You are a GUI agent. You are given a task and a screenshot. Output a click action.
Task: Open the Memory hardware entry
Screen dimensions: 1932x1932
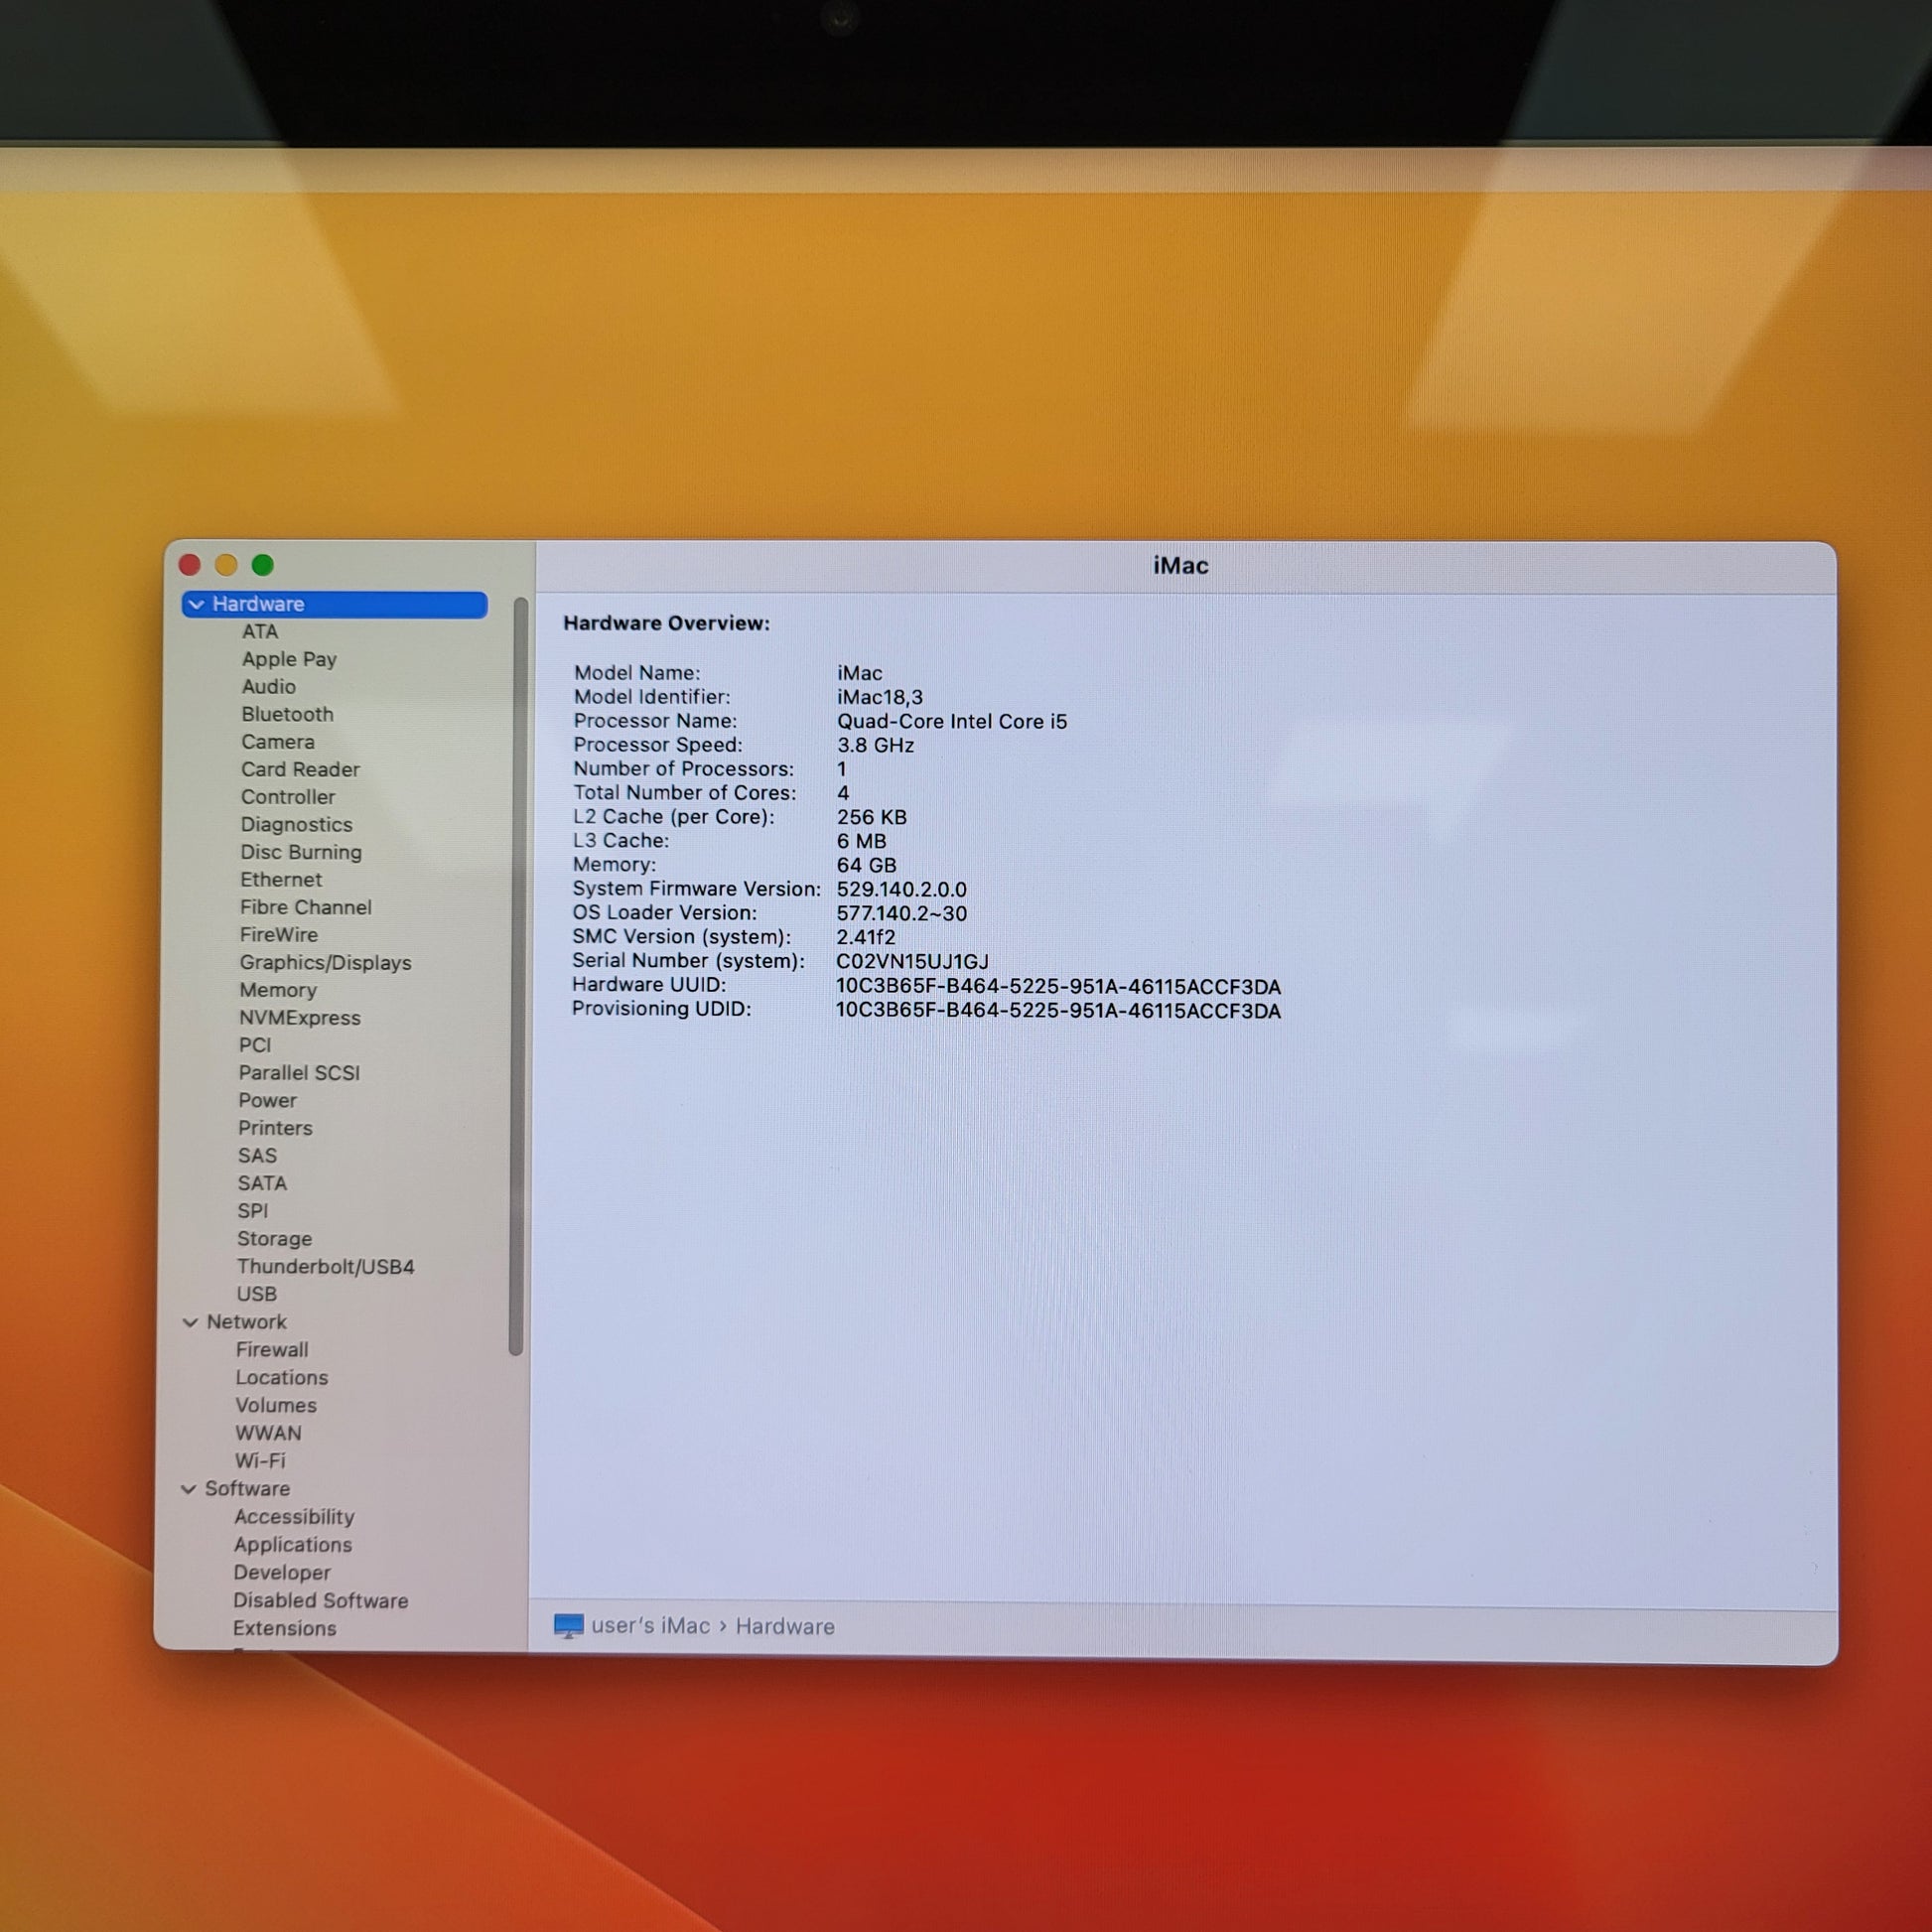pyautogui.click(x=277, y=990)
